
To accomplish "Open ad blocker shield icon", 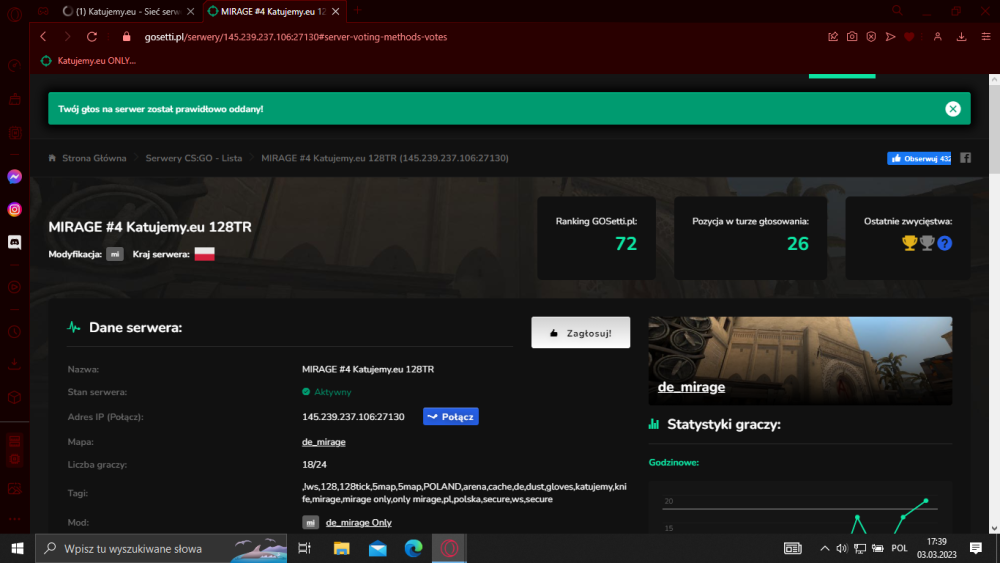I will click(871, 37).
